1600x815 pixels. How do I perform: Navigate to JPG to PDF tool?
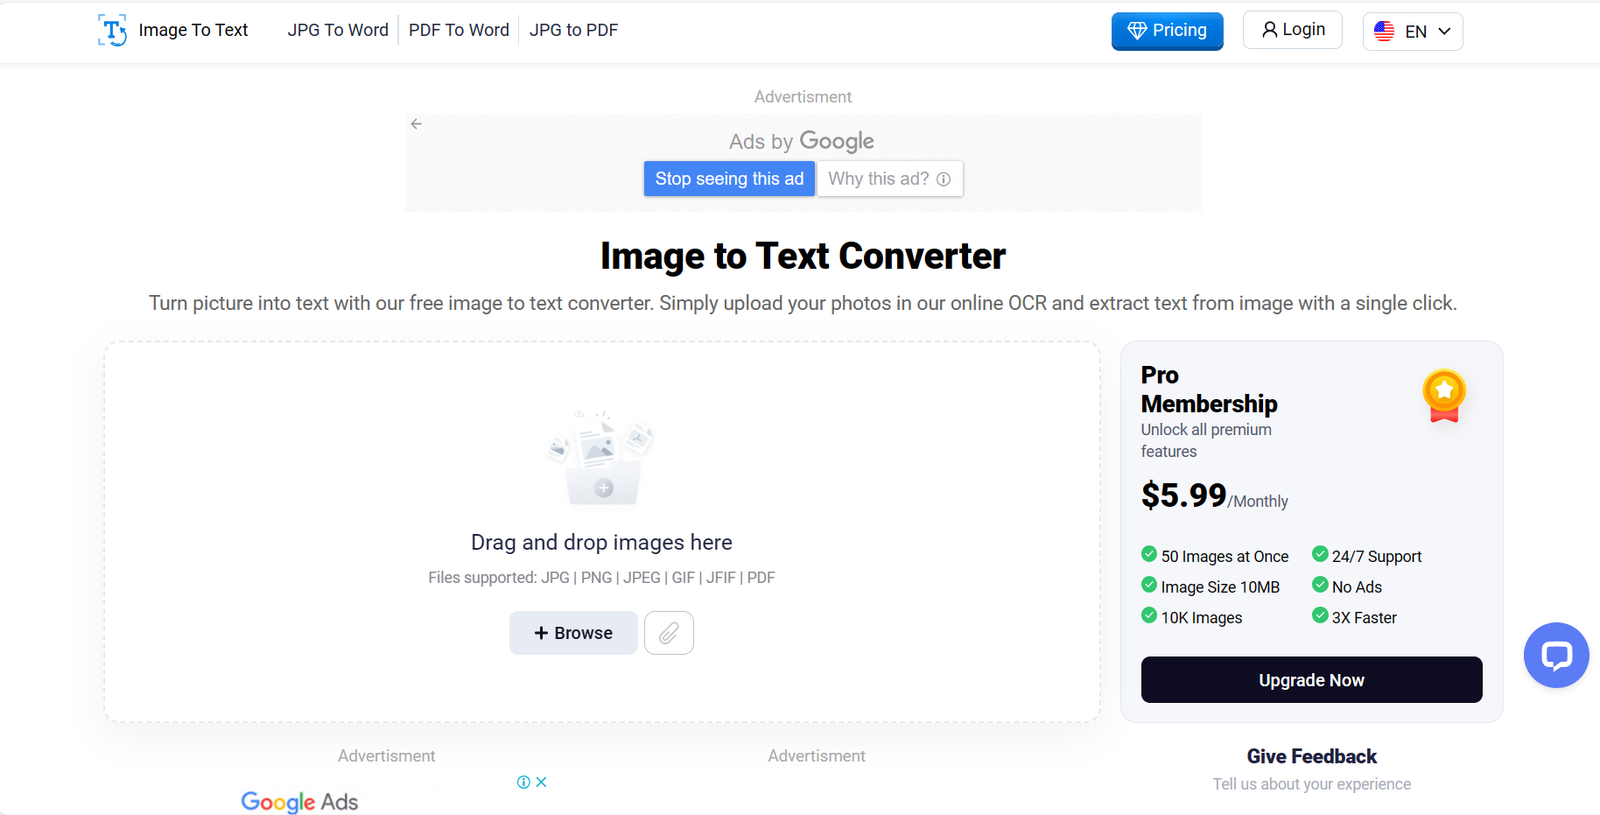(x=574, y=30)
